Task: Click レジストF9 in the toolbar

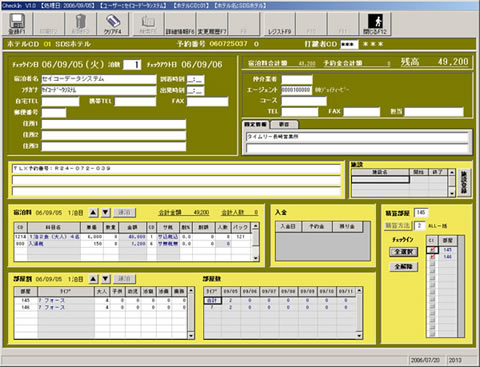Action: (279, 24)
